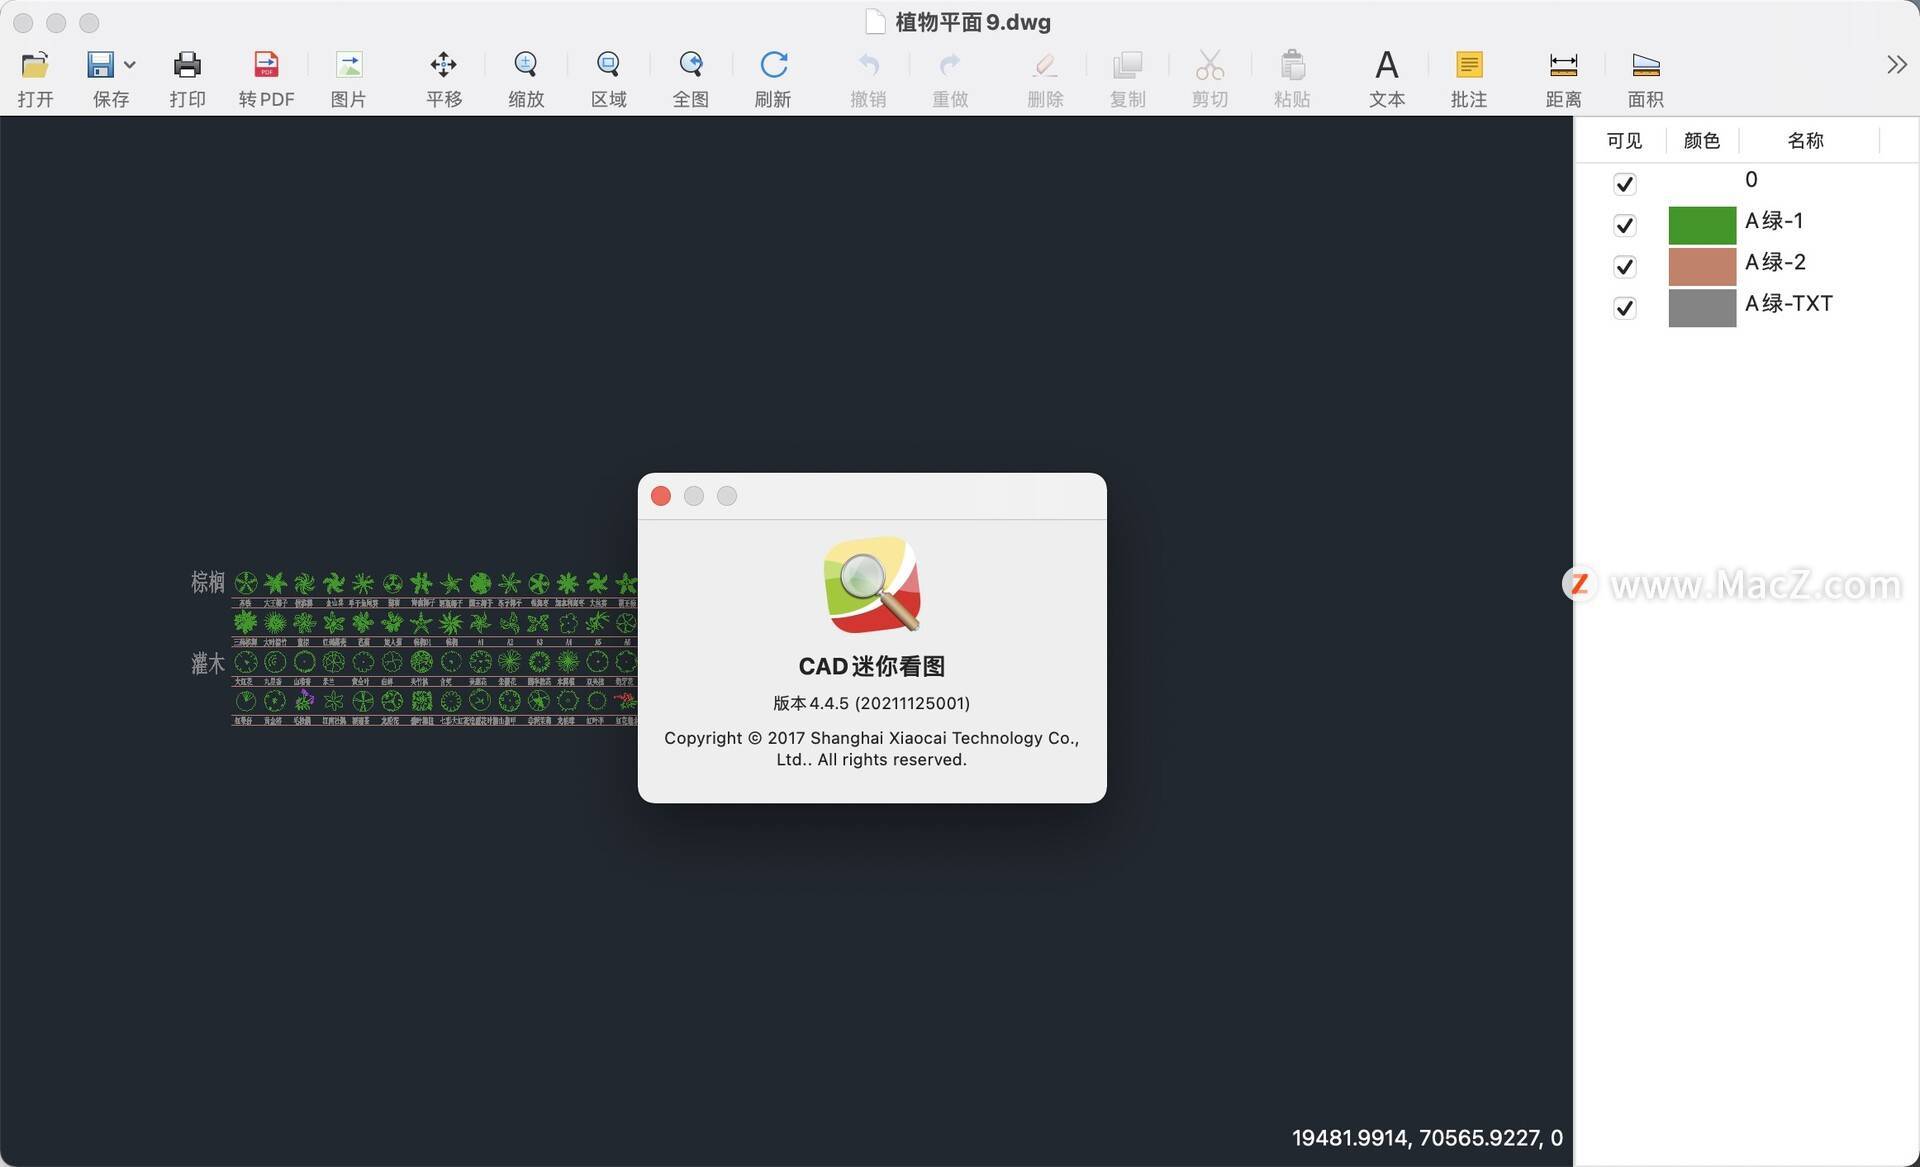Expand hidden toolbar items via chevron
Screen dimensions: 1920x1167
click(x=1895, y=64)
